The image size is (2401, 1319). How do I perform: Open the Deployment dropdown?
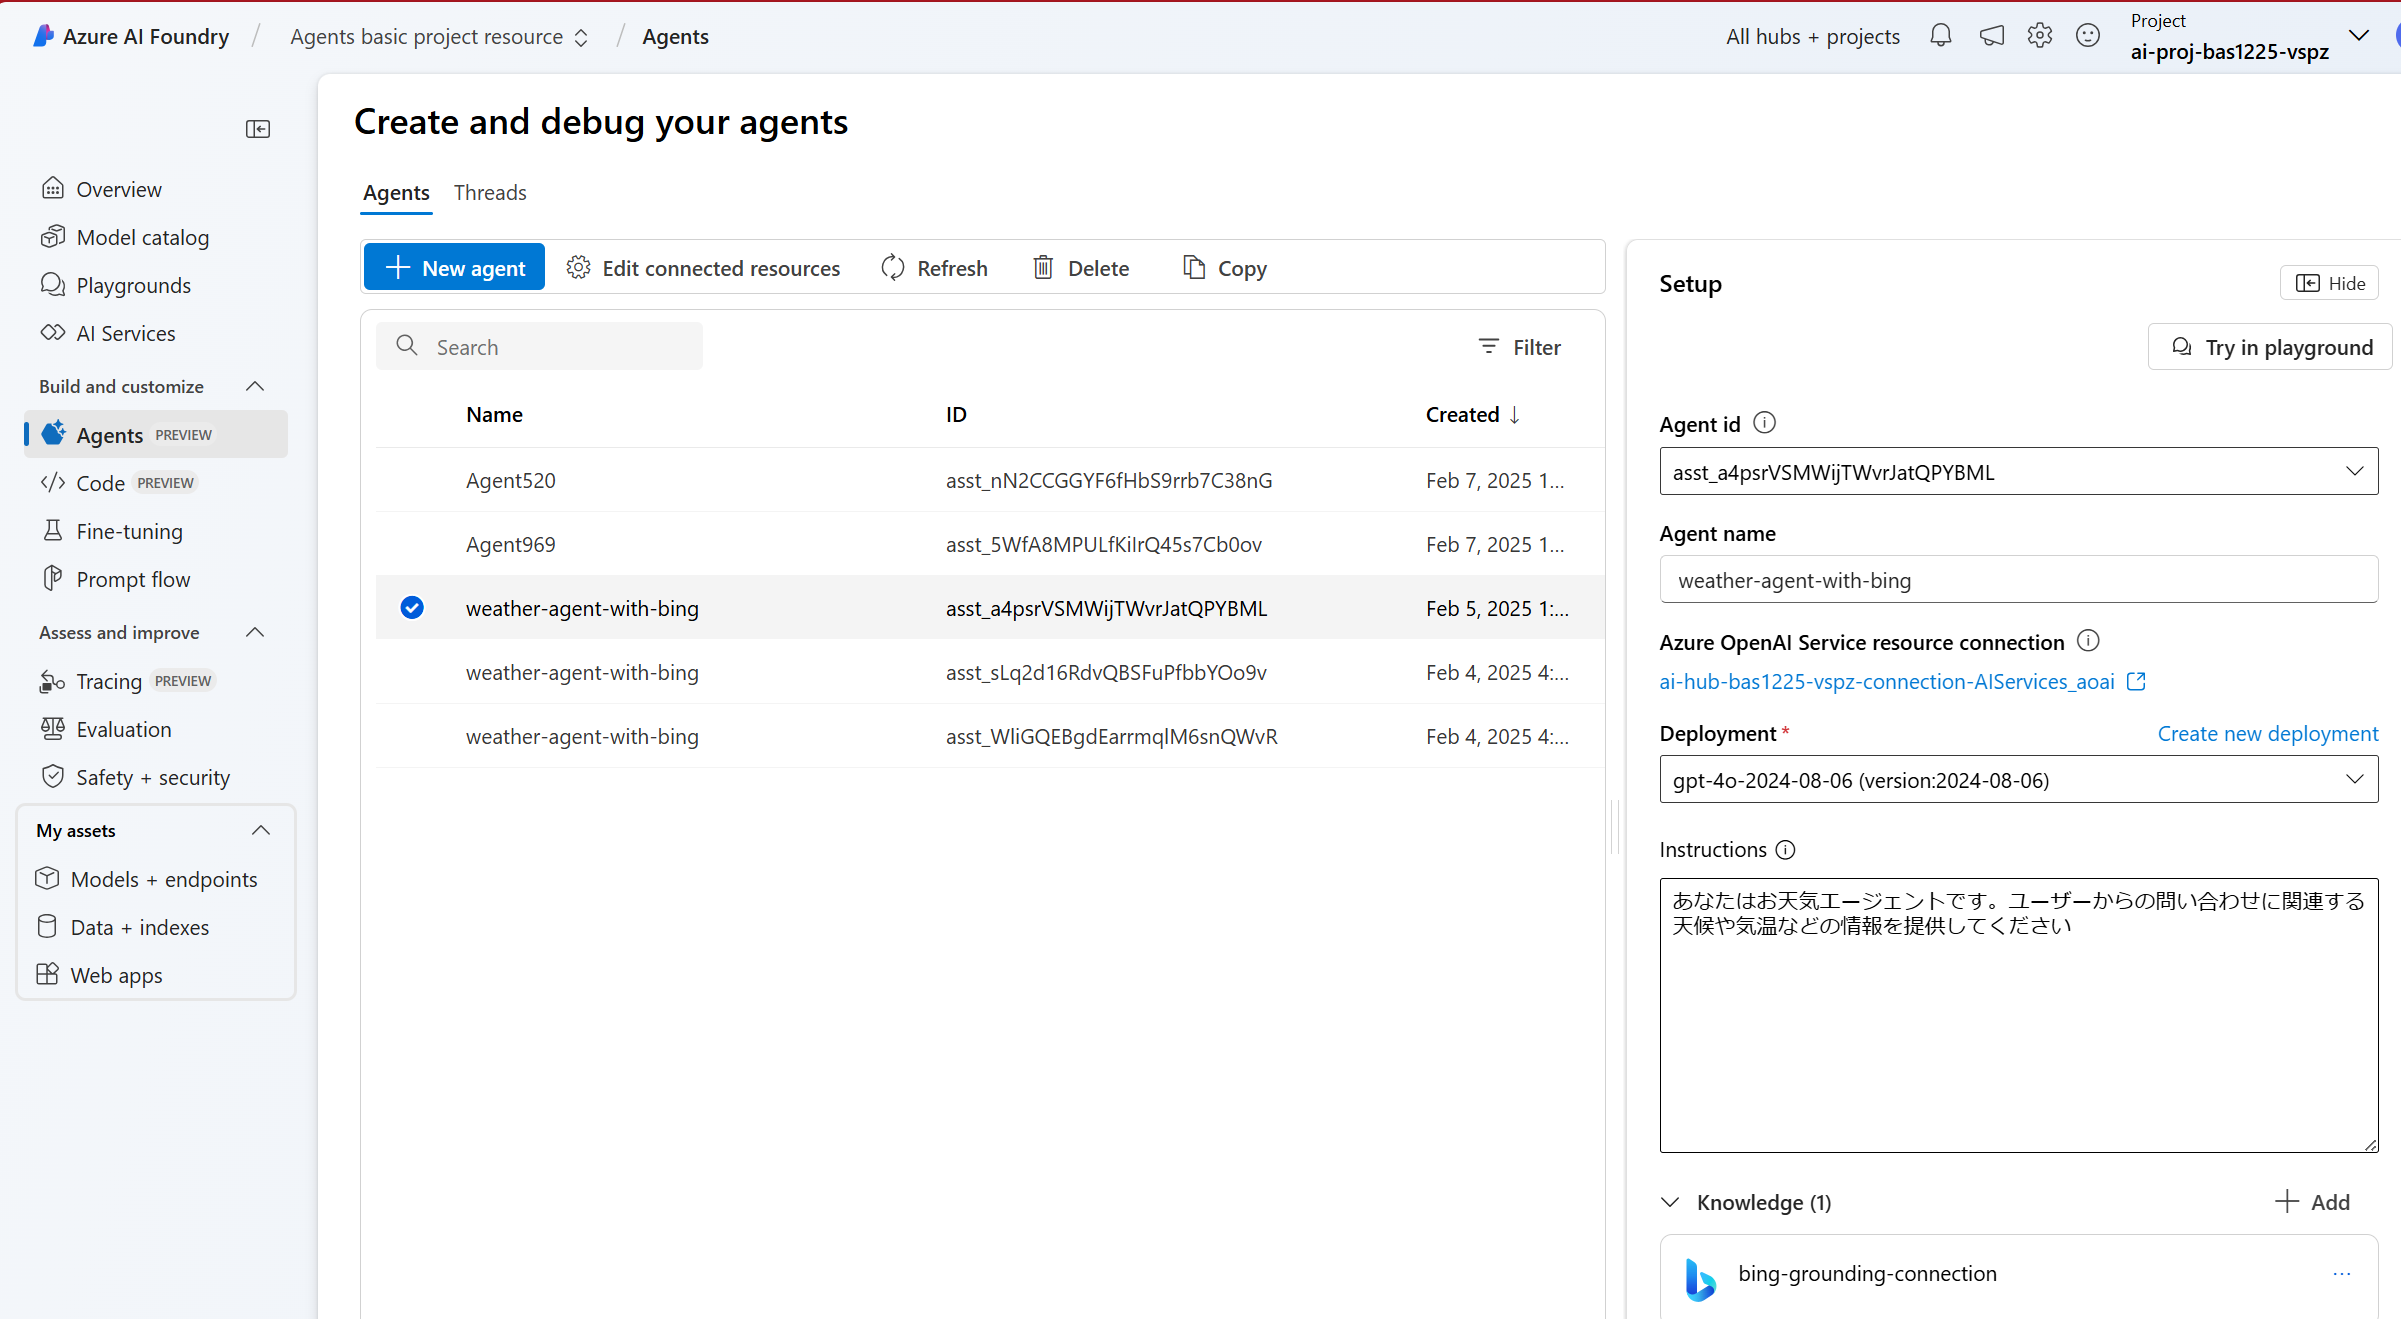(x=2018, y=779)
